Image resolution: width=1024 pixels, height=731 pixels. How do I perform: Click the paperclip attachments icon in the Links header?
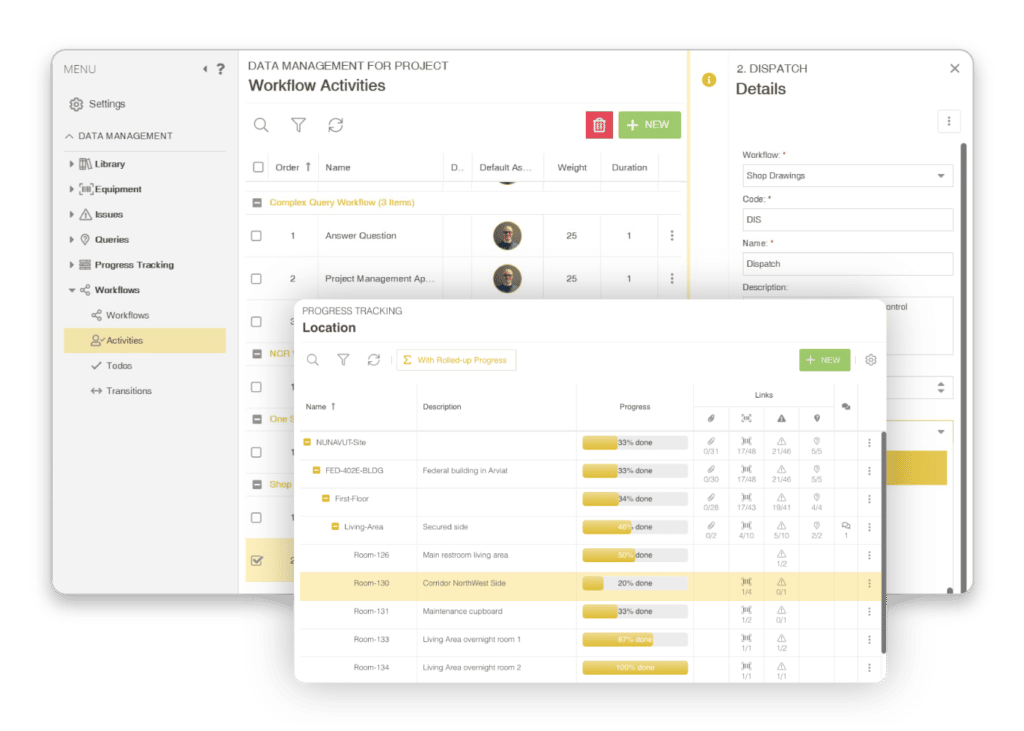[x=711, y=418]
